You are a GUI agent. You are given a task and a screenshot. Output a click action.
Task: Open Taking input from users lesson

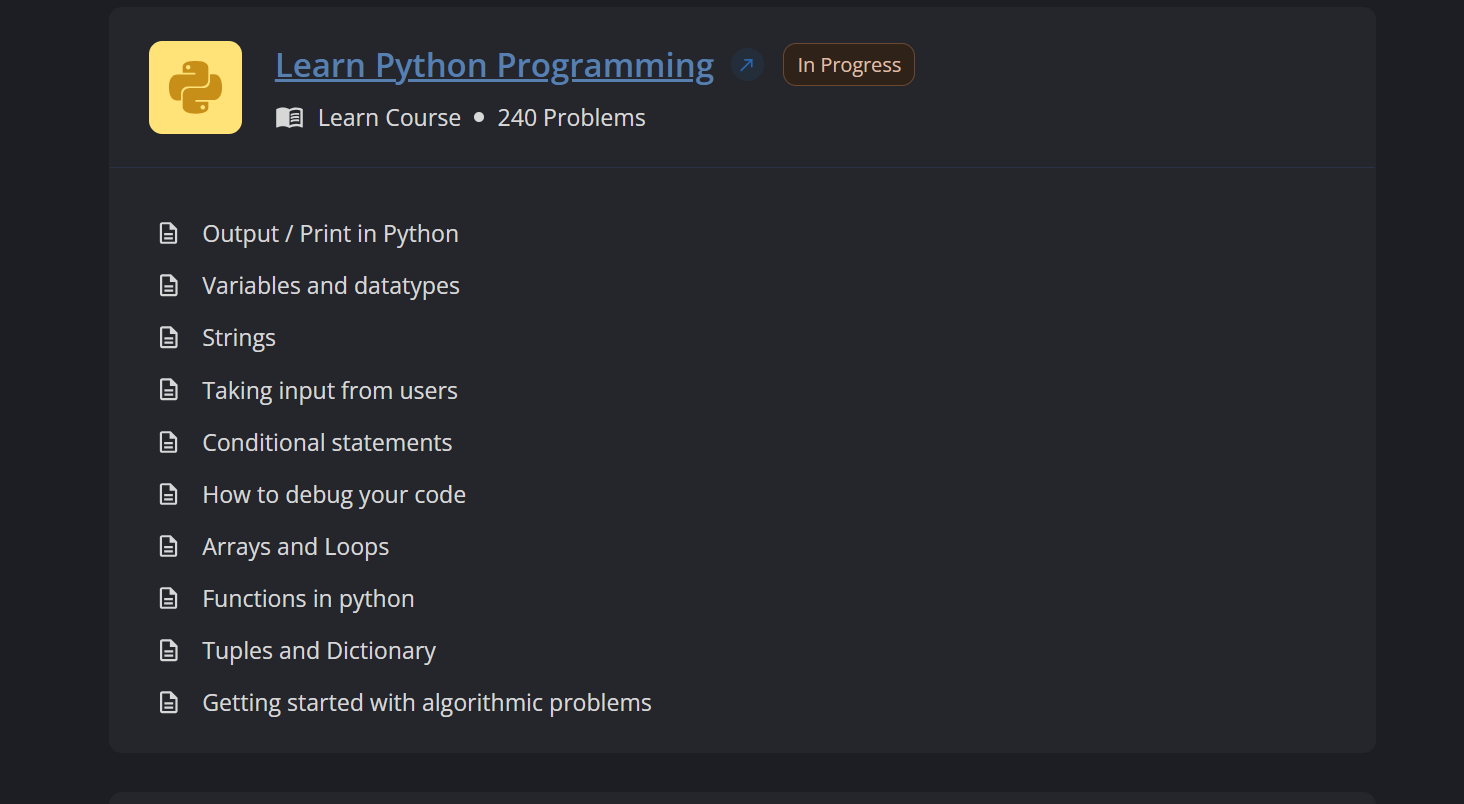(x=329, y=390)
